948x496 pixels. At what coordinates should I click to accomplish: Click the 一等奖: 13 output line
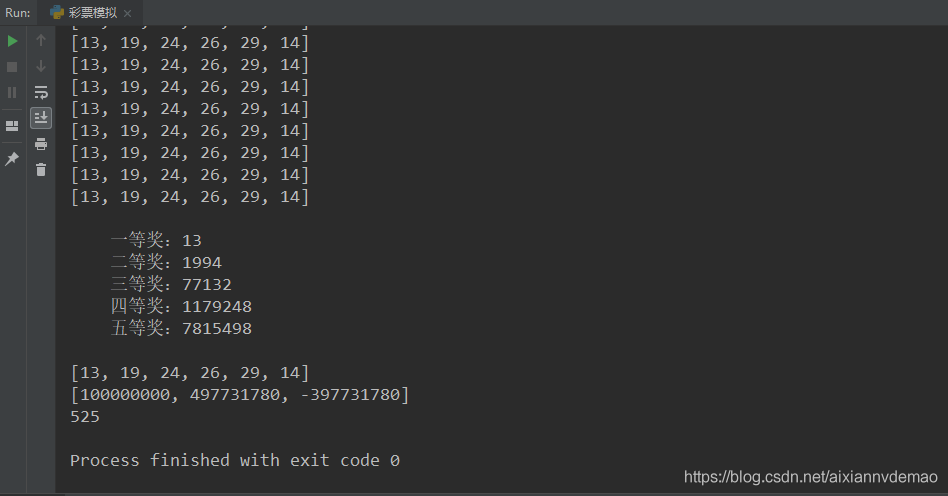156,240
